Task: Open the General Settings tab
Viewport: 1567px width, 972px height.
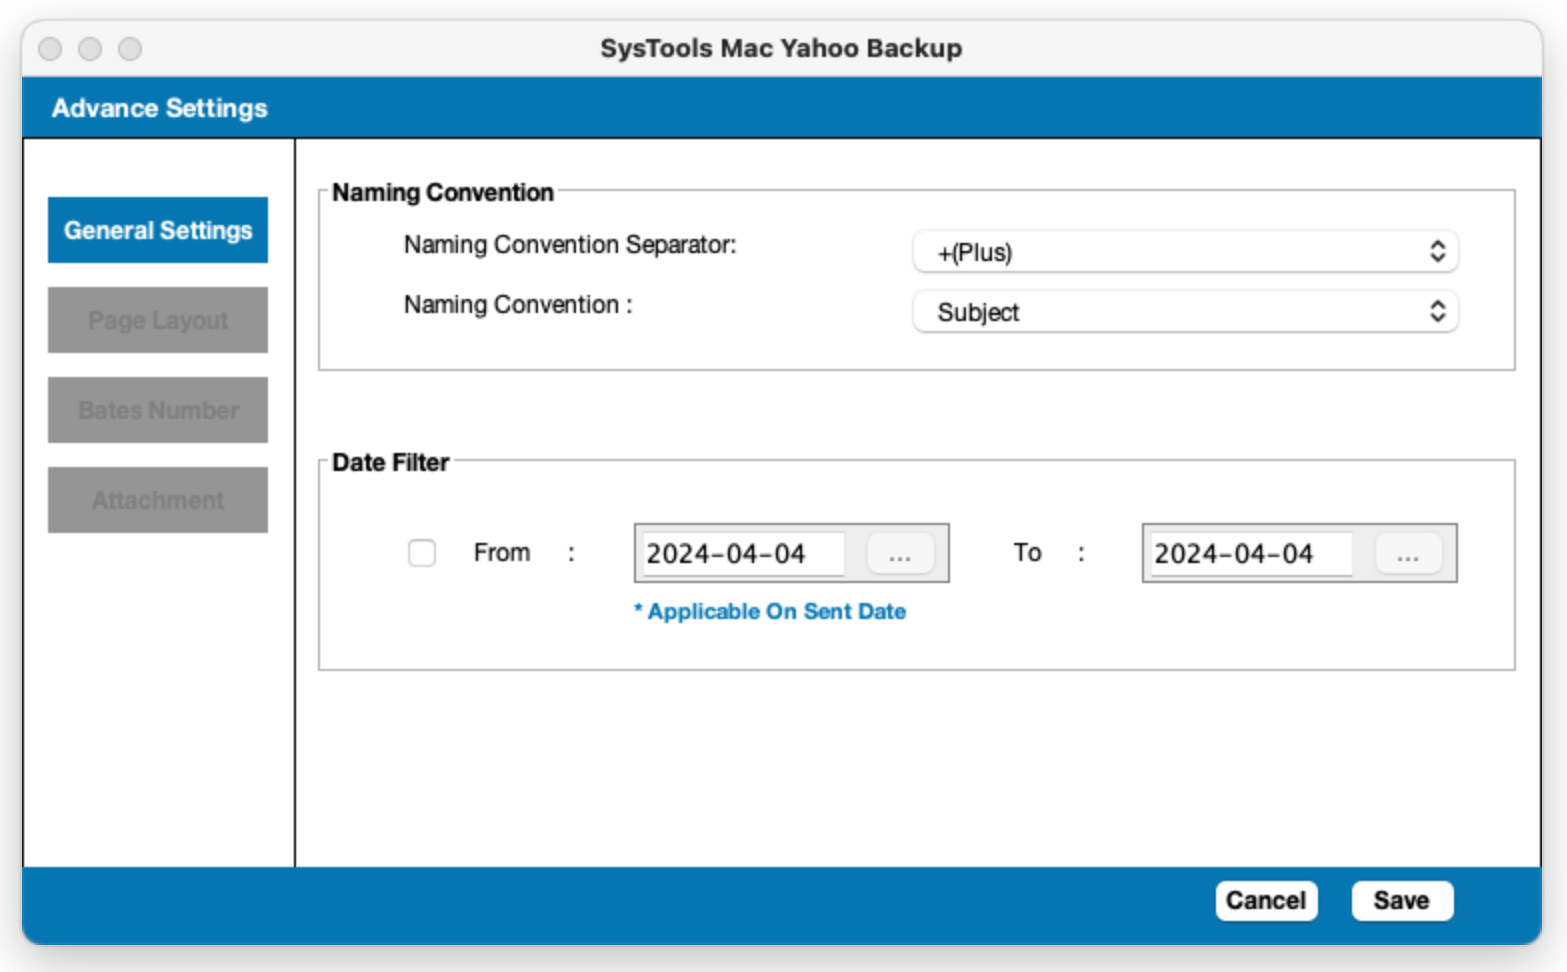Action: point(158,230)
